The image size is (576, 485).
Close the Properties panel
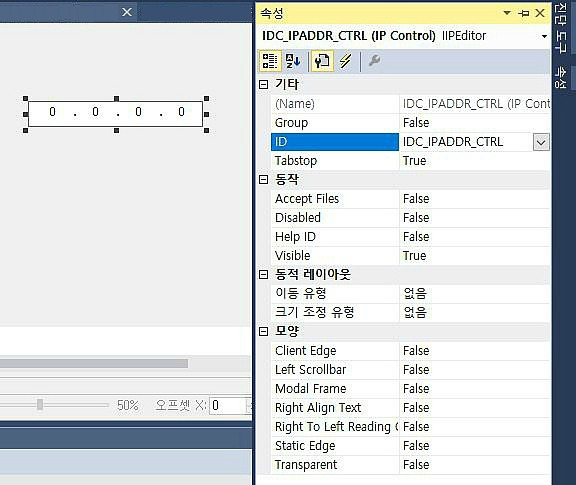pos(540,13)
